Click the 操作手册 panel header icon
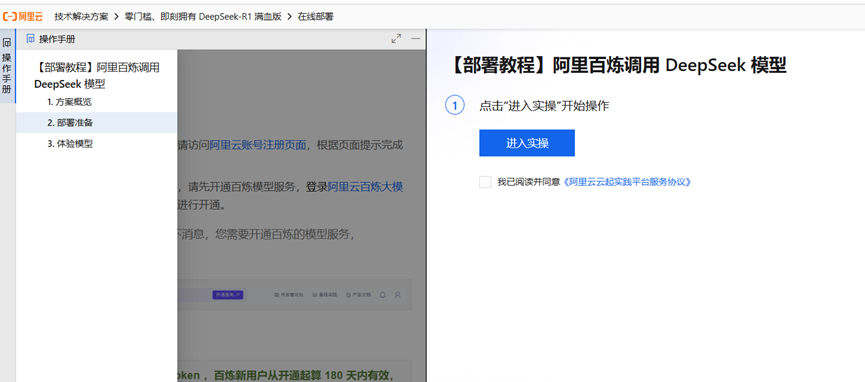The width and height of the screenshot is (865, 382). tap(31, 39)
